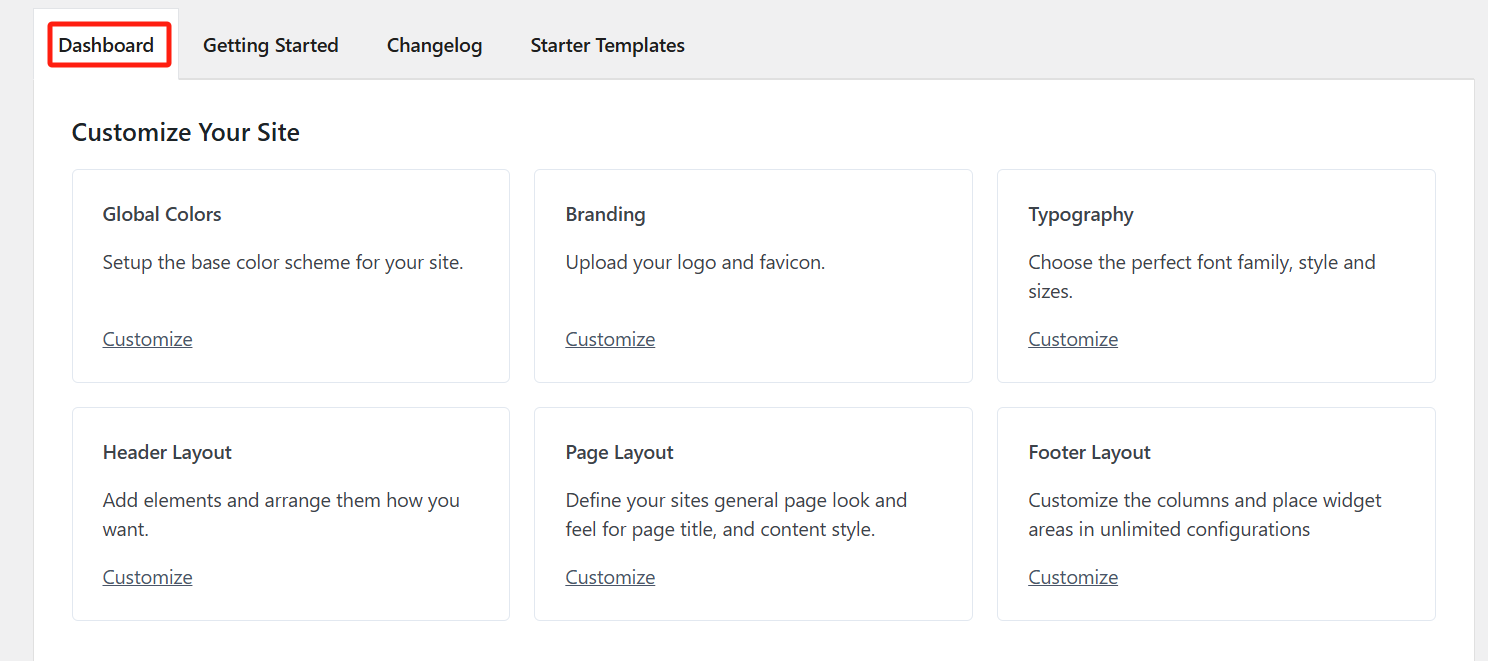
Task: Click the Branding description text
Action: click(695, 261)
